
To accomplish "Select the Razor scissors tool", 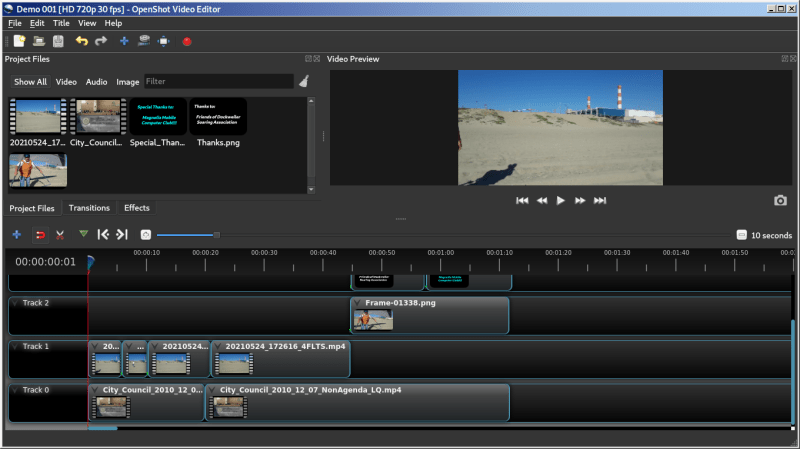I will coord(60,235).
